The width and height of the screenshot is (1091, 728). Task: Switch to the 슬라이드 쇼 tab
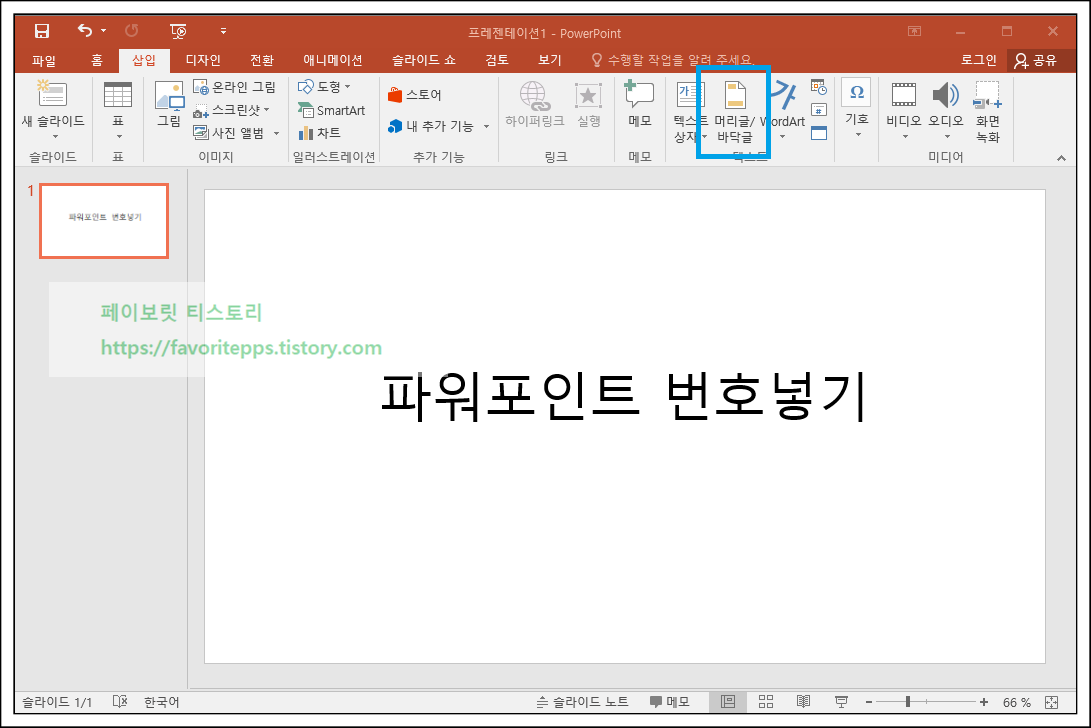(x=423, y=61)
